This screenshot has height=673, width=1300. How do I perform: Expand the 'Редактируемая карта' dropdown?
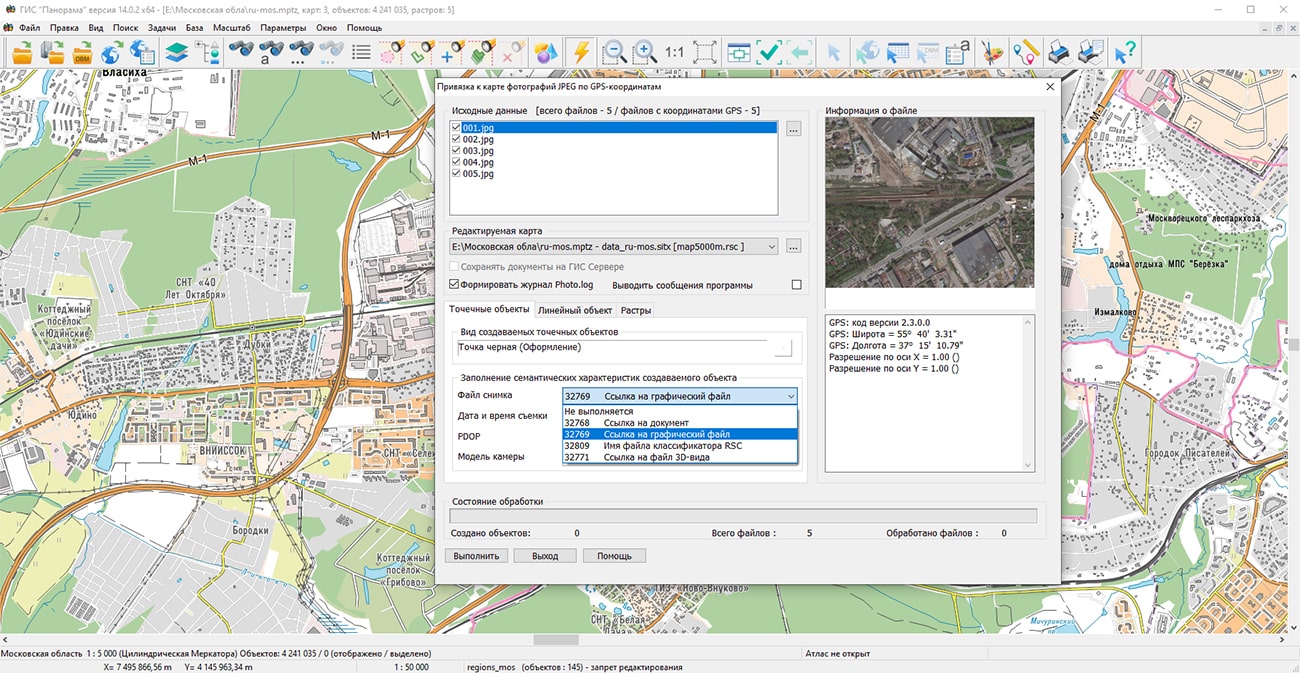pos(770,246)
